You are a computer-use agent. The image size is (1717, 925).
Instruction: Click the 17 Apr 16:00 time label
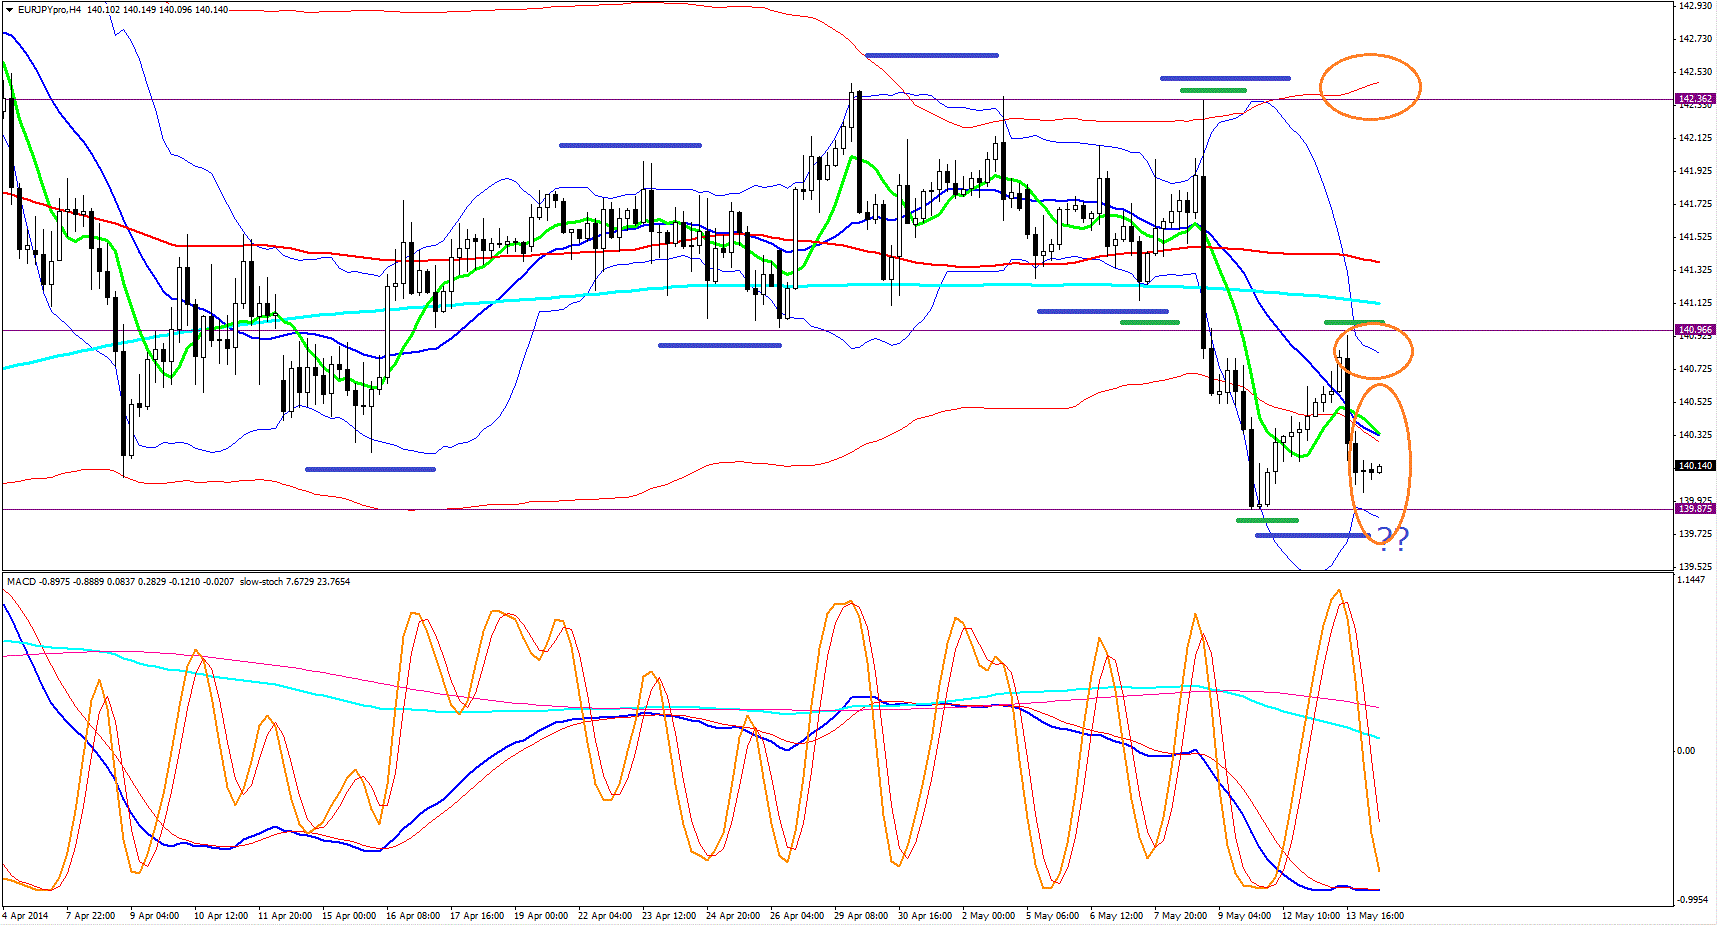point(477,915)
